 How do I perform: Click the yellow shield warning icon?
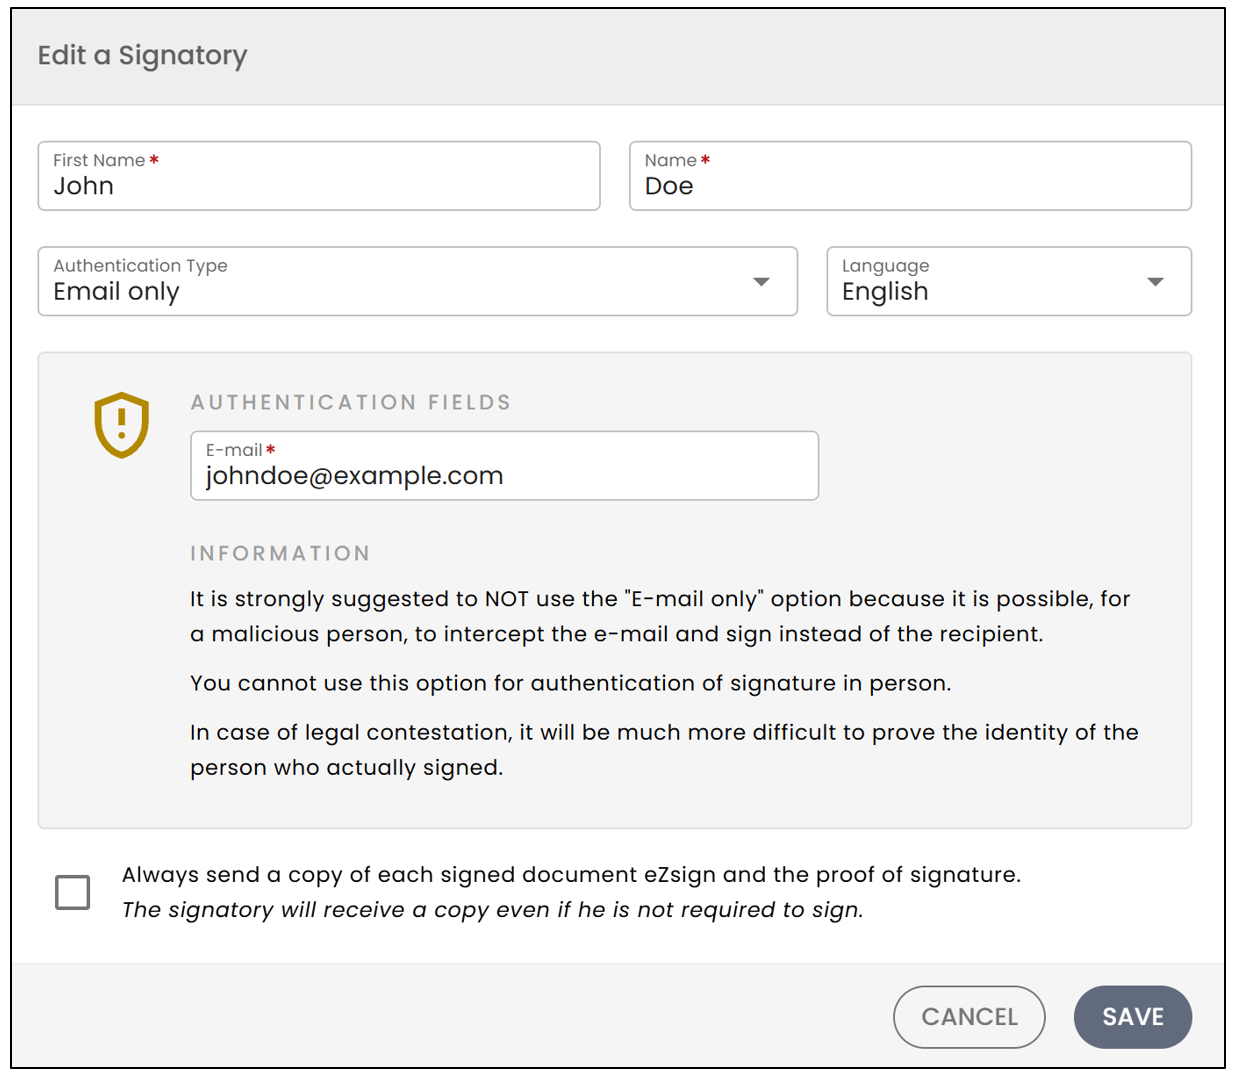click(x=121, y=425)
